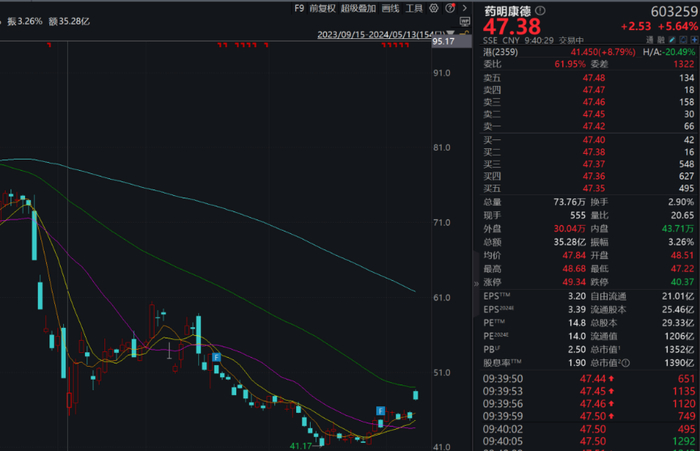Click the 委比 value 61.95%
Viewport: 700px width, 451px height.
(x=570, y=64)
